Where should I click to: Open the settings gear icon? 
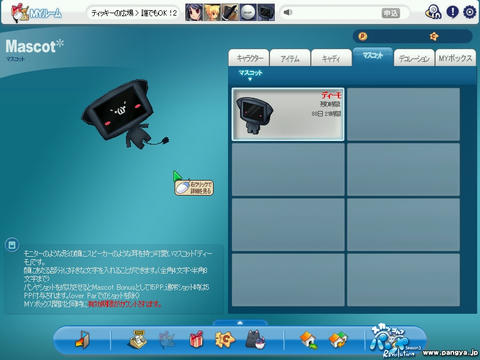click(x=470, y=12)
